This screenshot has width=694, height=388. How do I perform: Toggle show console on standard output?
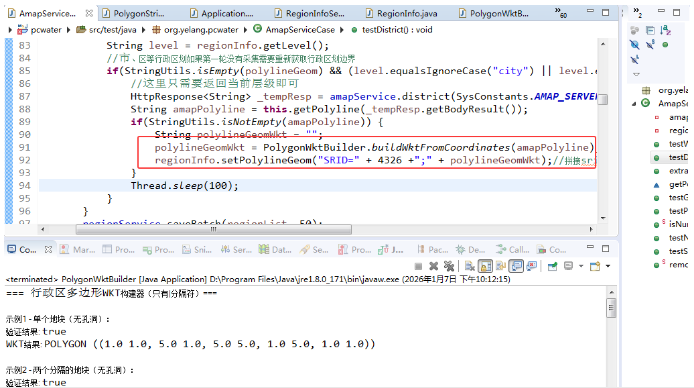(516, 266)
